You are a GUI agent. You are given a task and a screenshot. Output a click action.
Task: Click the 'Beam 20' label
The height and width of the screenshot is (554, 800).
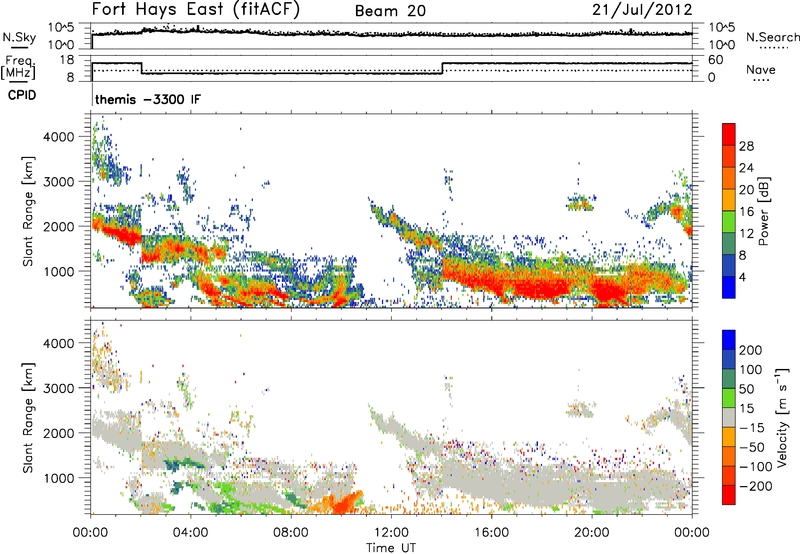coord(390,11)
